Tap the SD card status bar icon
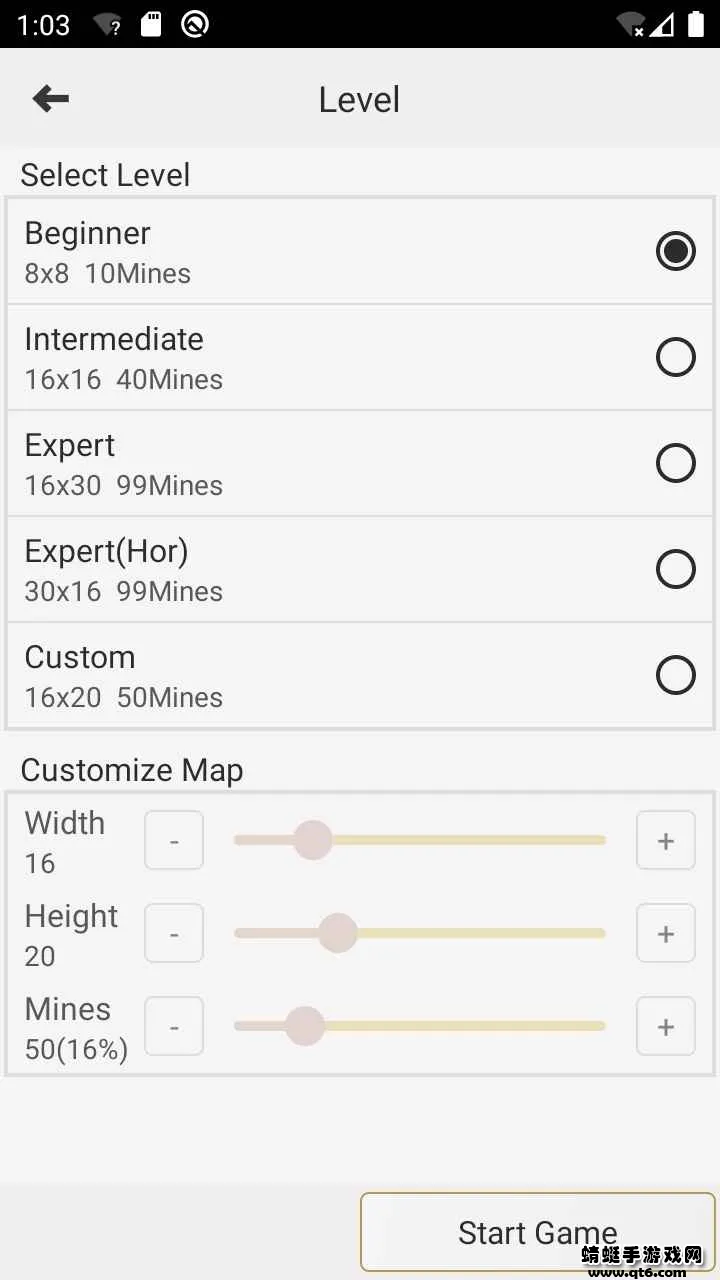The width and height of the screenshot is (720, 1280). pyautogui.click(x=151, y=24)
